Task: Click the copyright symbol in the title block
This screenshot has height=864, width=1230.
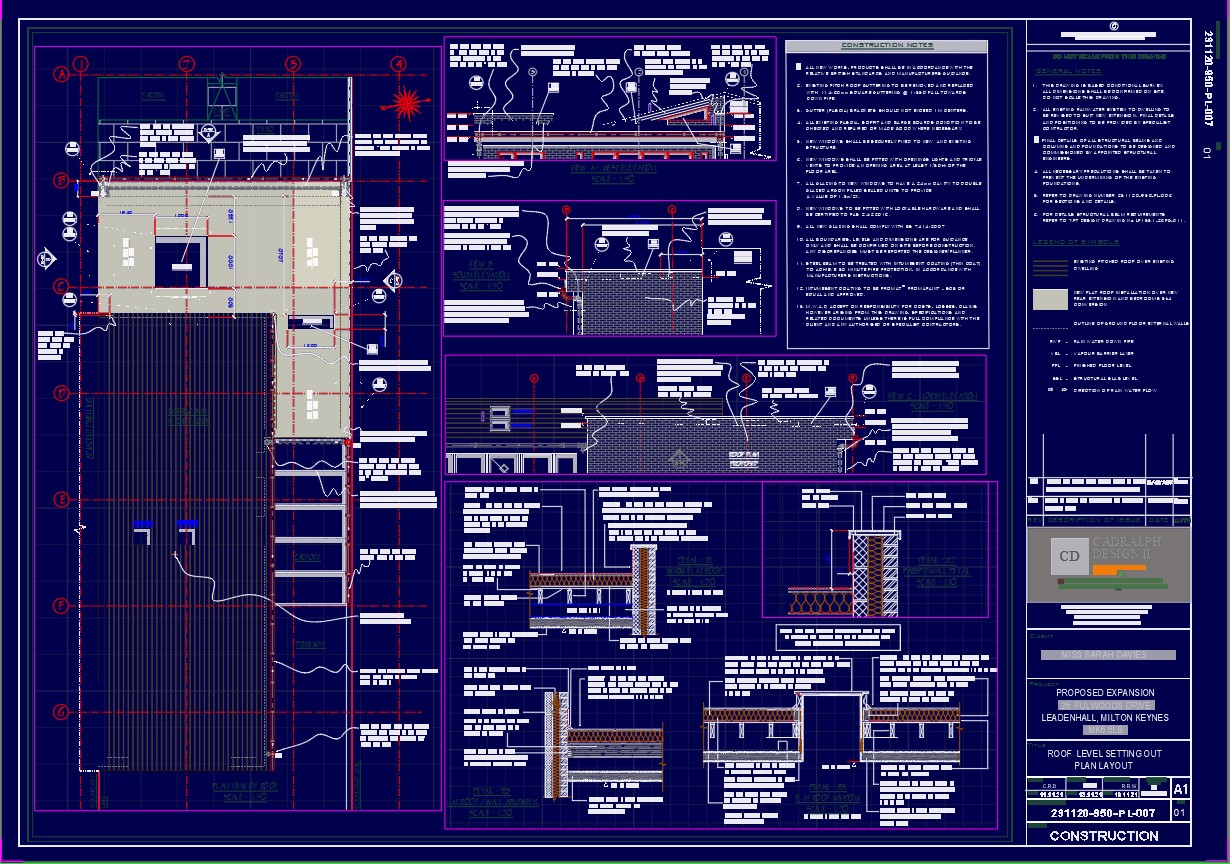Action: click(1113, 27)
